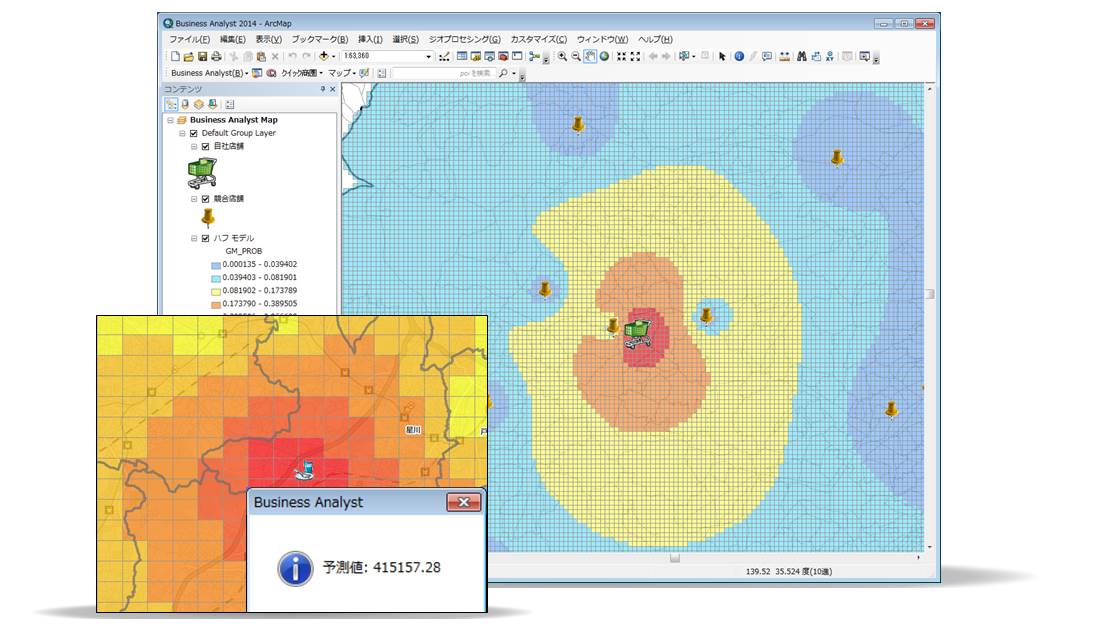The width and height of the screenshot is (1095, 637).
Task: Click the yellow pushpin symbol in legend
Action: click(207, 218)
